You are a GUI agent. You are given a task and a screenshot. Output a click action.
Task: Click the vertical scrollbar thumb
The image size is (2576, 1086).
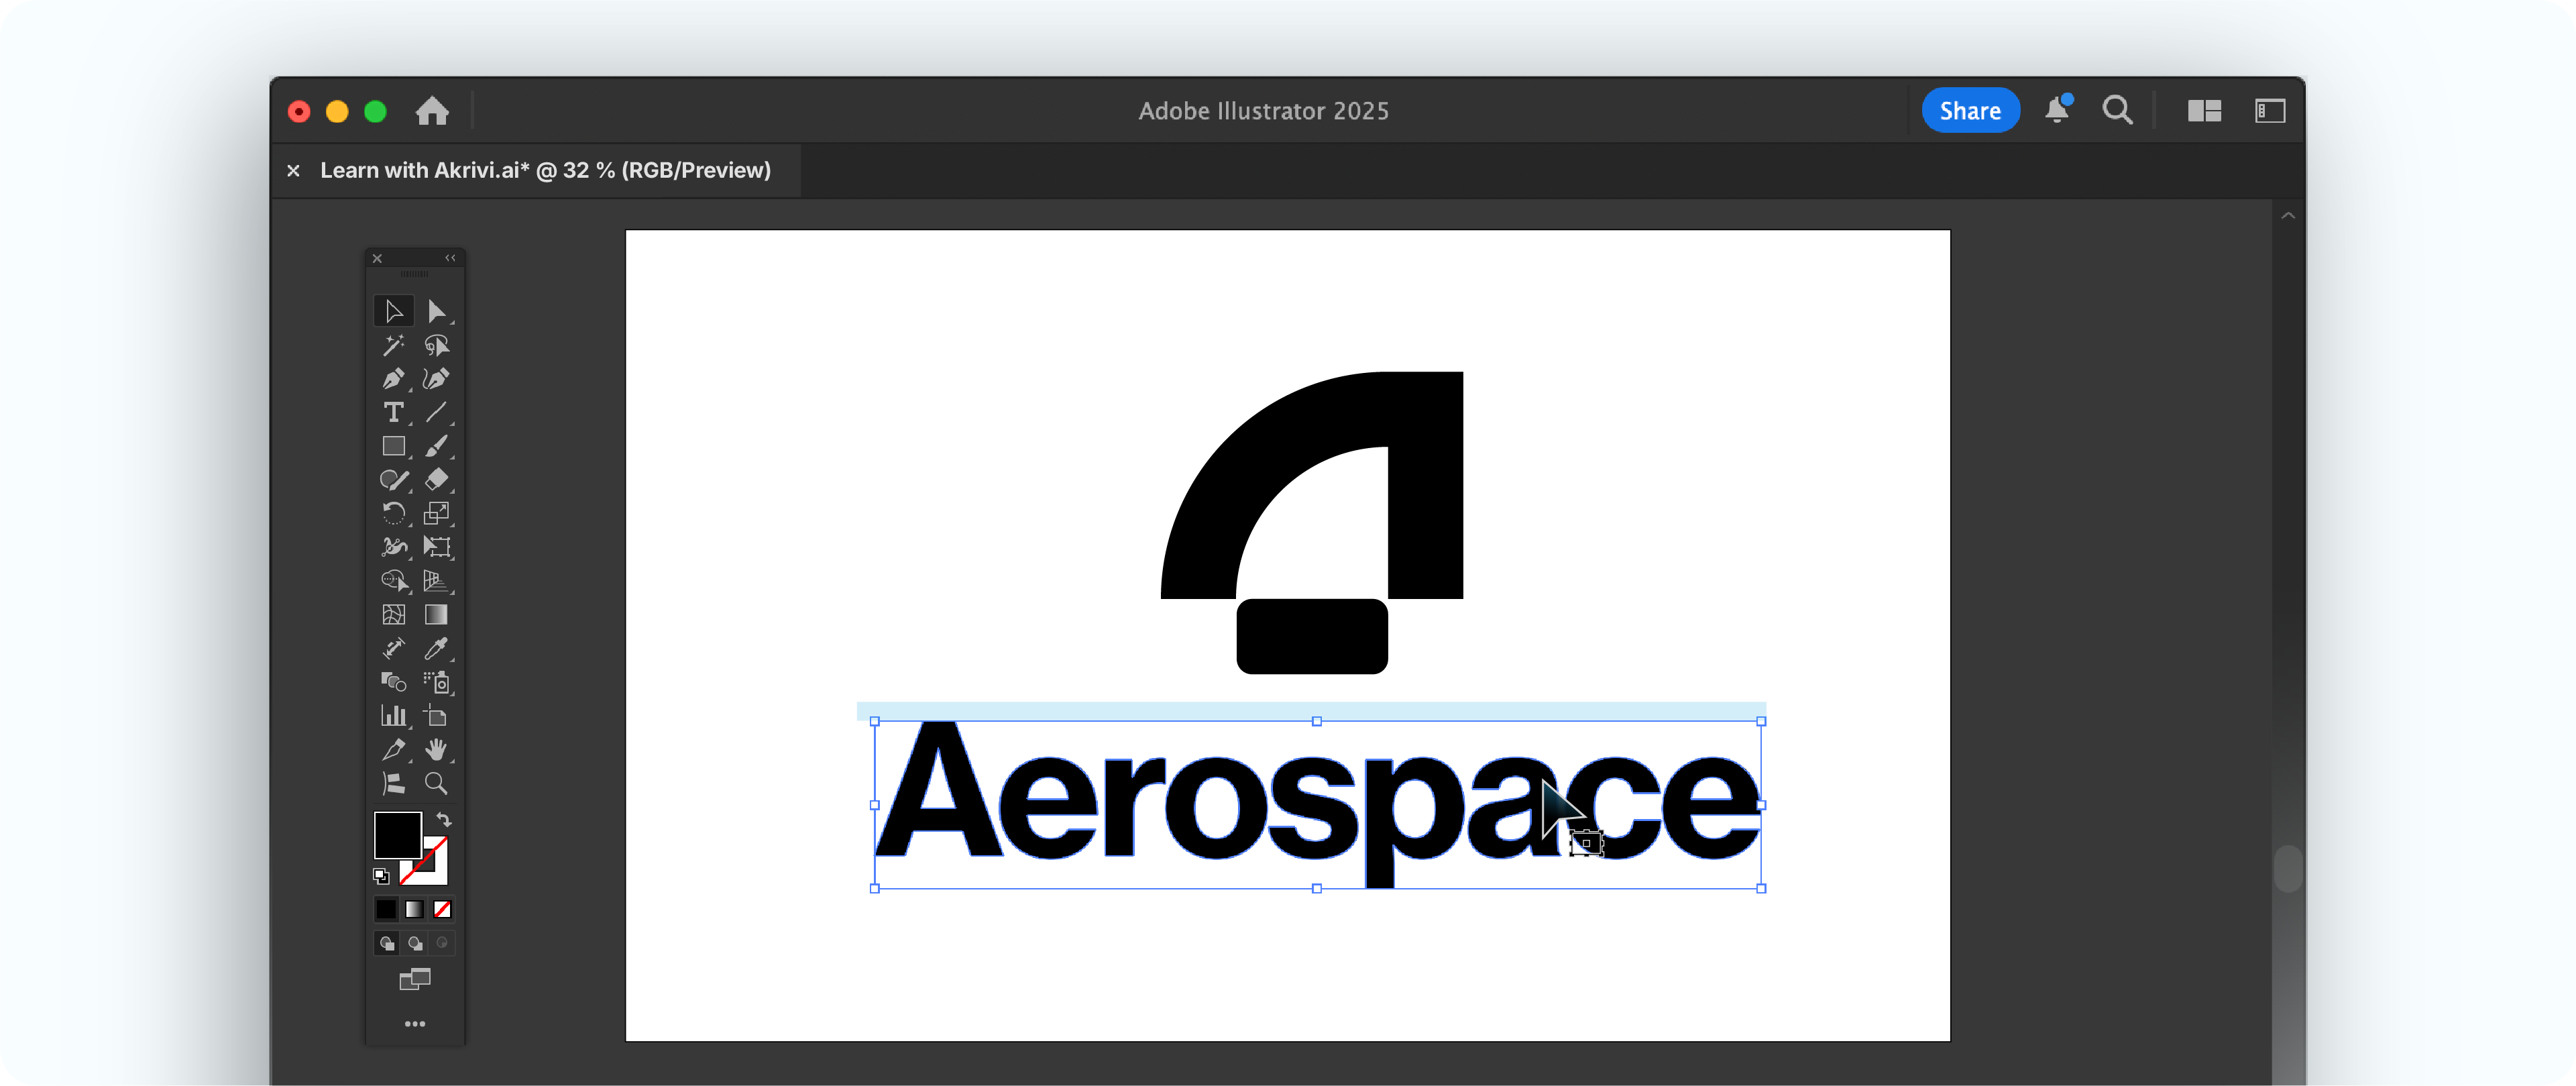click(2287, 869)
